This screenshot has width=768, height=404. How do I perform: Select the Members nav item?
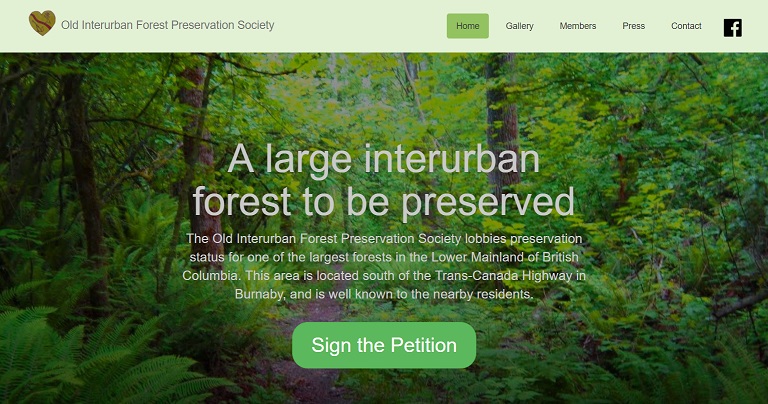point(578,26)
